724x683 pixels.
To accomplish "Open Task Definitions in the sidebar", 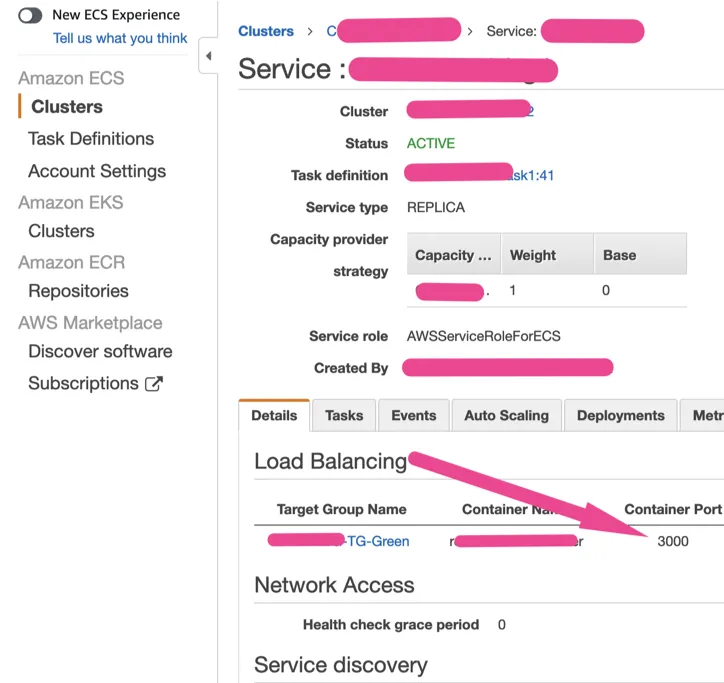I will click(91, 139).
